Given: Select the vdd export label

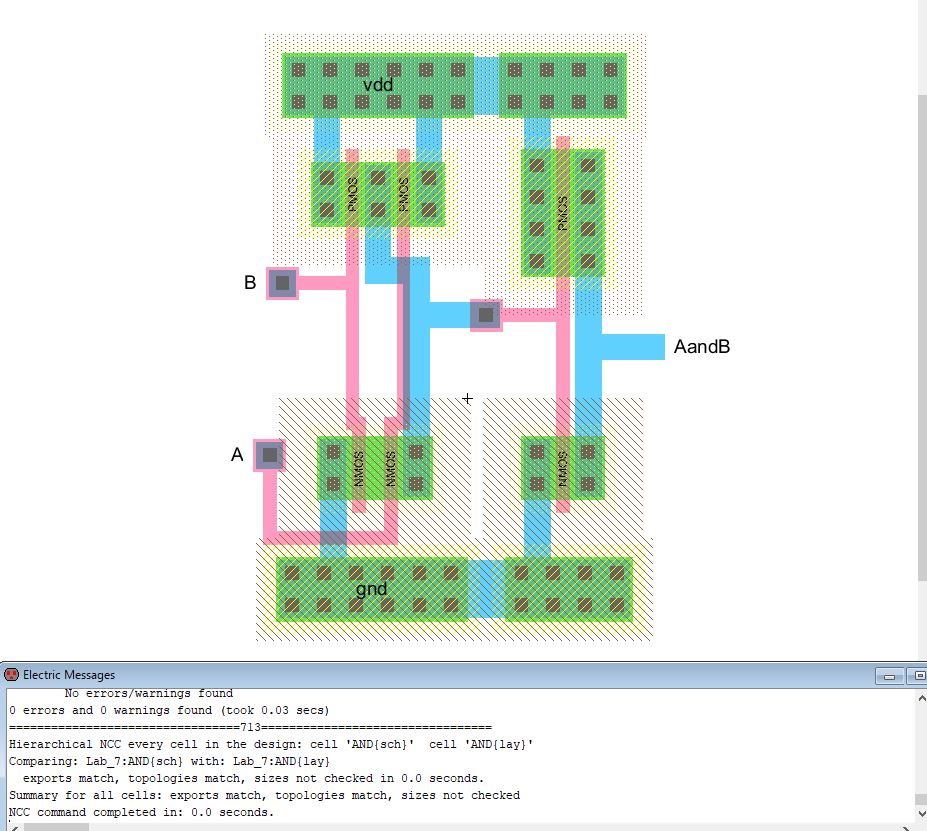Looking at the screenshot, I should tap(378, 85).
